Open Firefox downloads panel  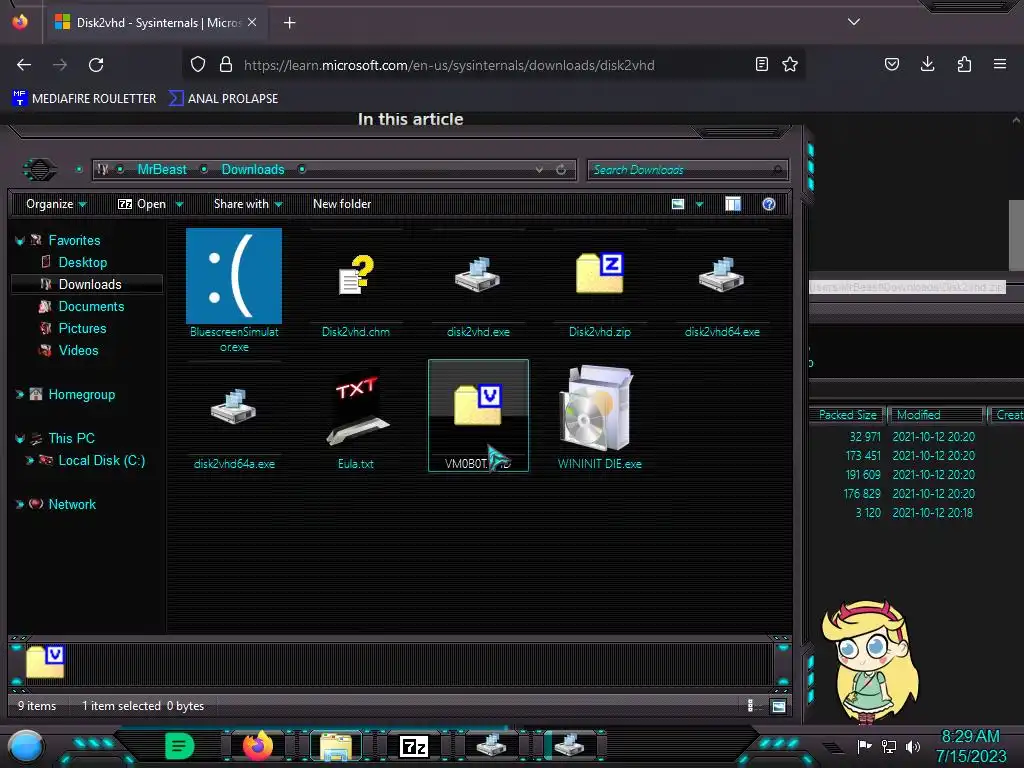[x=927, y=64]
